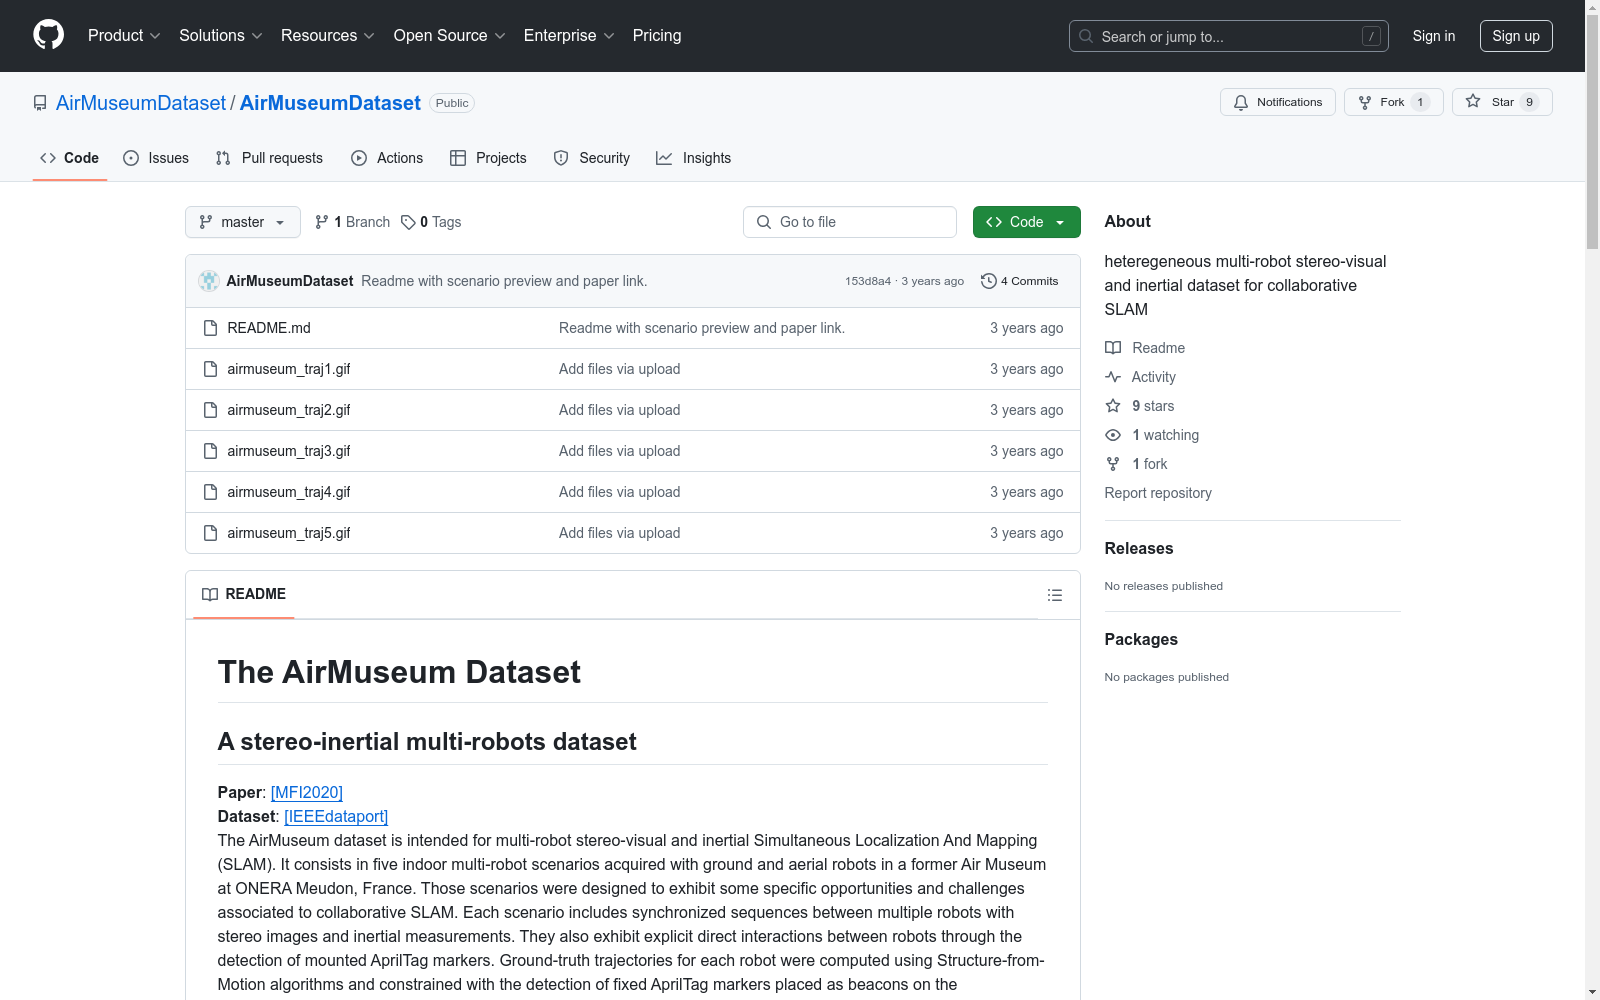Image resolution: width=1600 pixels, height=1000 pixels.
Task: Click the AirMuseumDataset owner link in breadcrumb
Action: (x=141, y=103)
